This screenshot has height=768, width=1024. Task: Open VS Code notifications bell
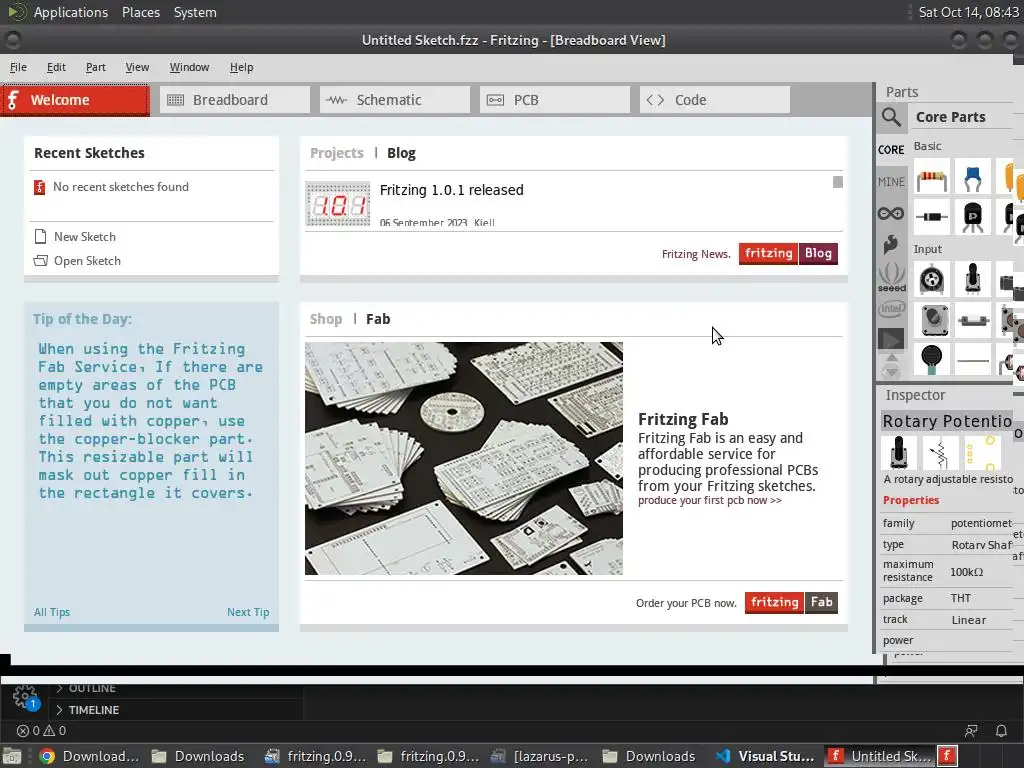[1001, 731]
